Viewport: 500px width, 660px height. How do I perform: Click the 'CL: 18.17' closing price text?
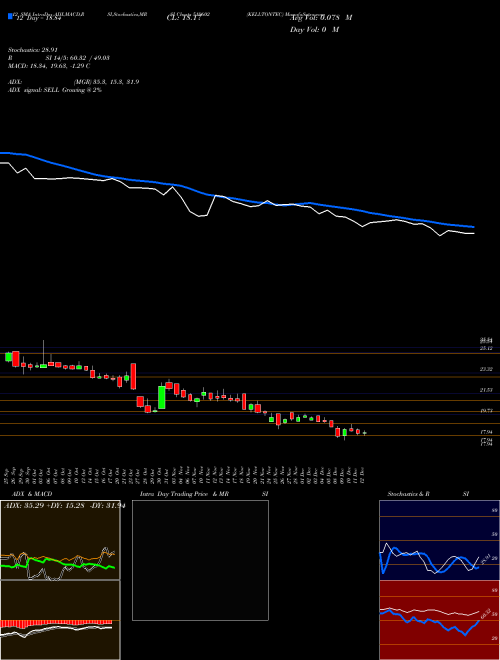click(185, 18)
